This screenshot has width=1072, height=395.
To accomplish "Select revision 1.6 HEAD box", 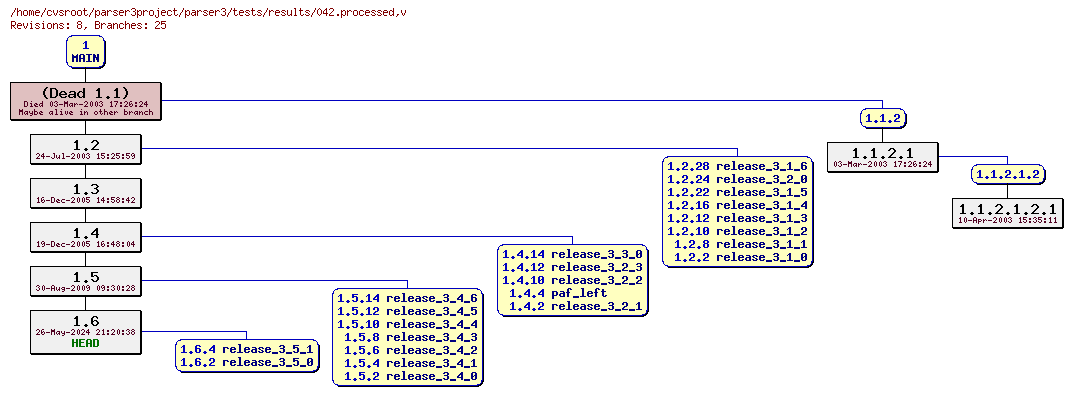I will (x=85, y=332).
